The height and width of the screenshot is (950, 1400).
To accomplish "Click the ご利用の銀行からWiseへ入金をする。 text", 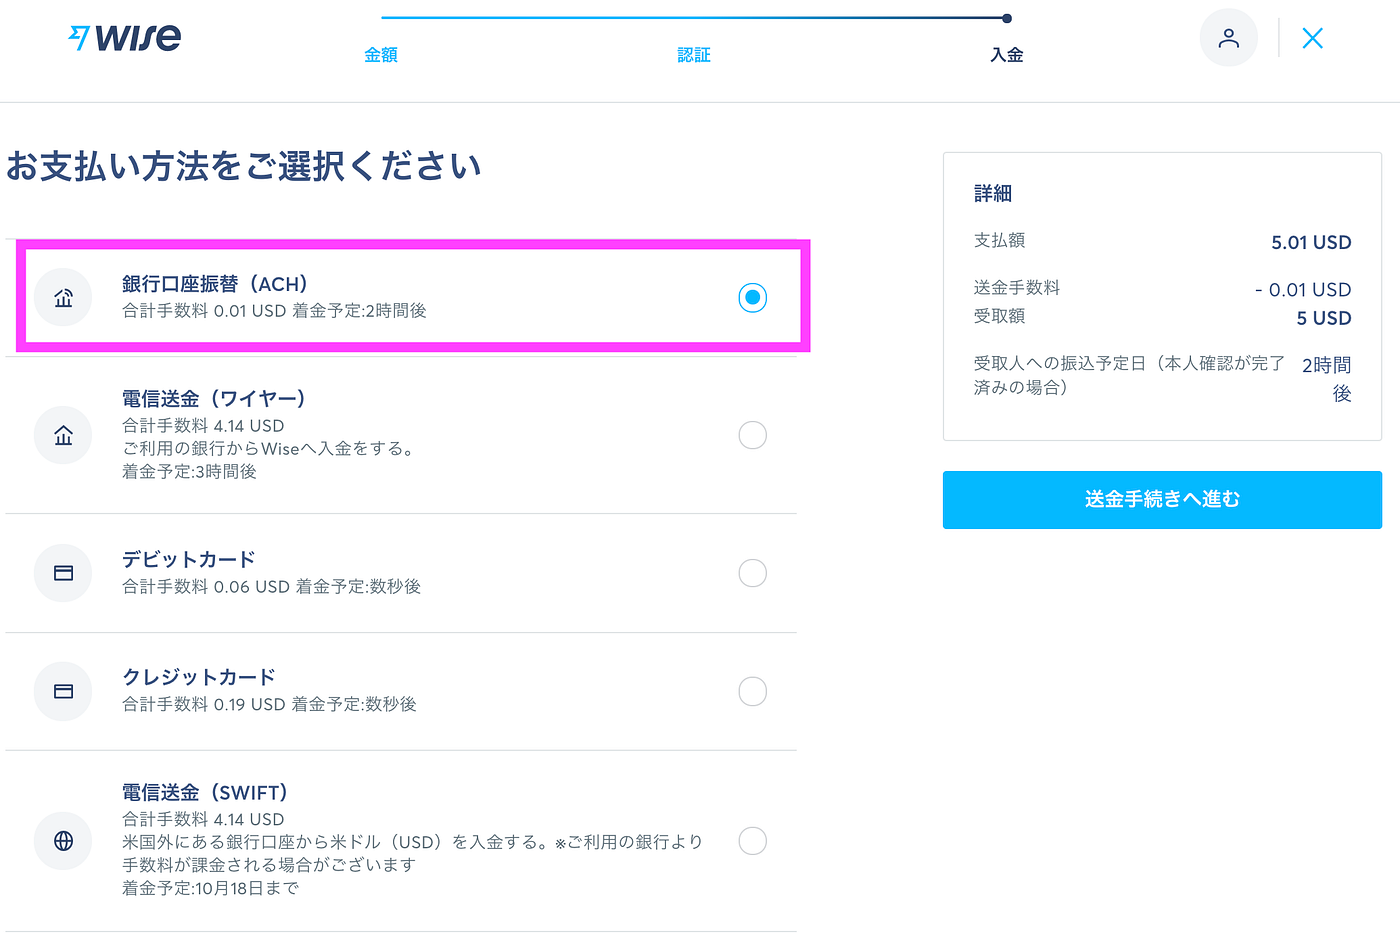I will point(267,449).
